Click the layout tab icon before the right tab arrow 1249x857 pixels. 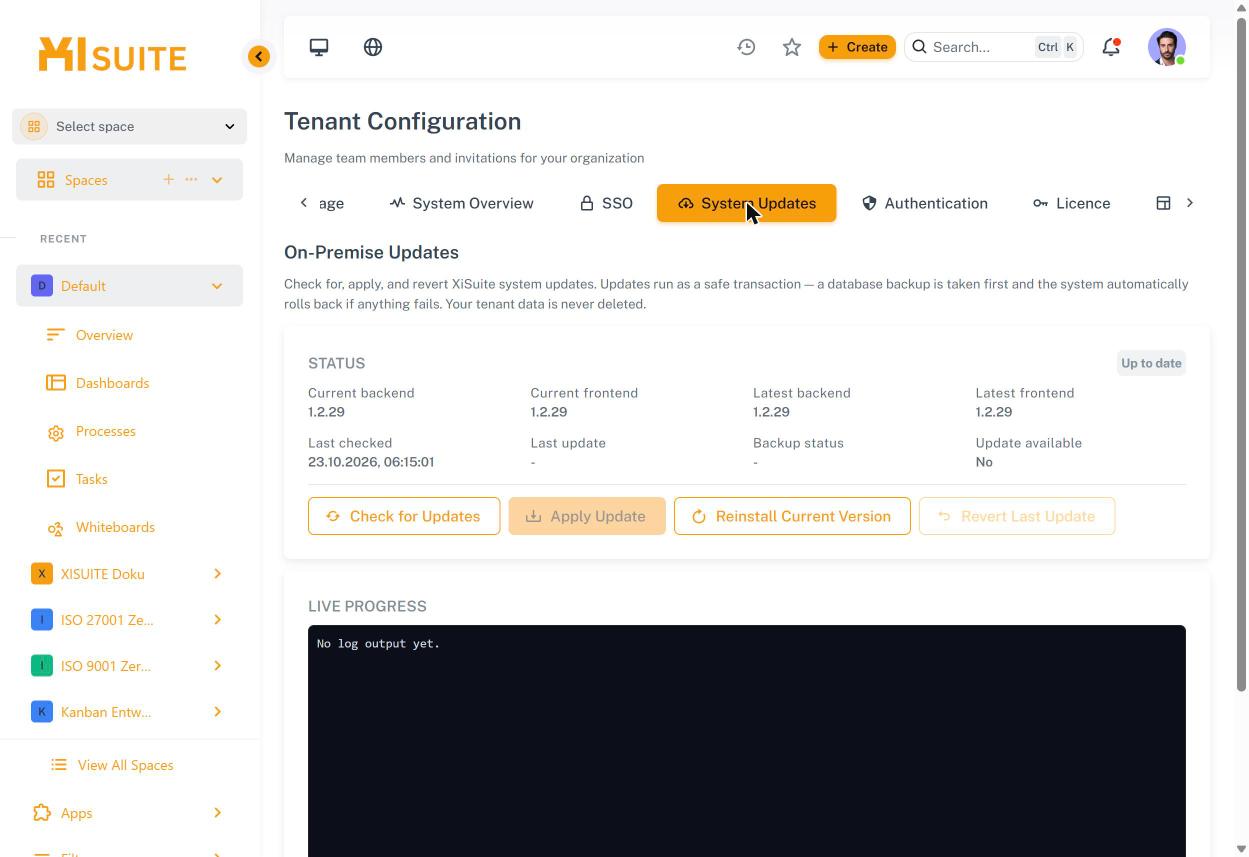(x=1163, y=203)
